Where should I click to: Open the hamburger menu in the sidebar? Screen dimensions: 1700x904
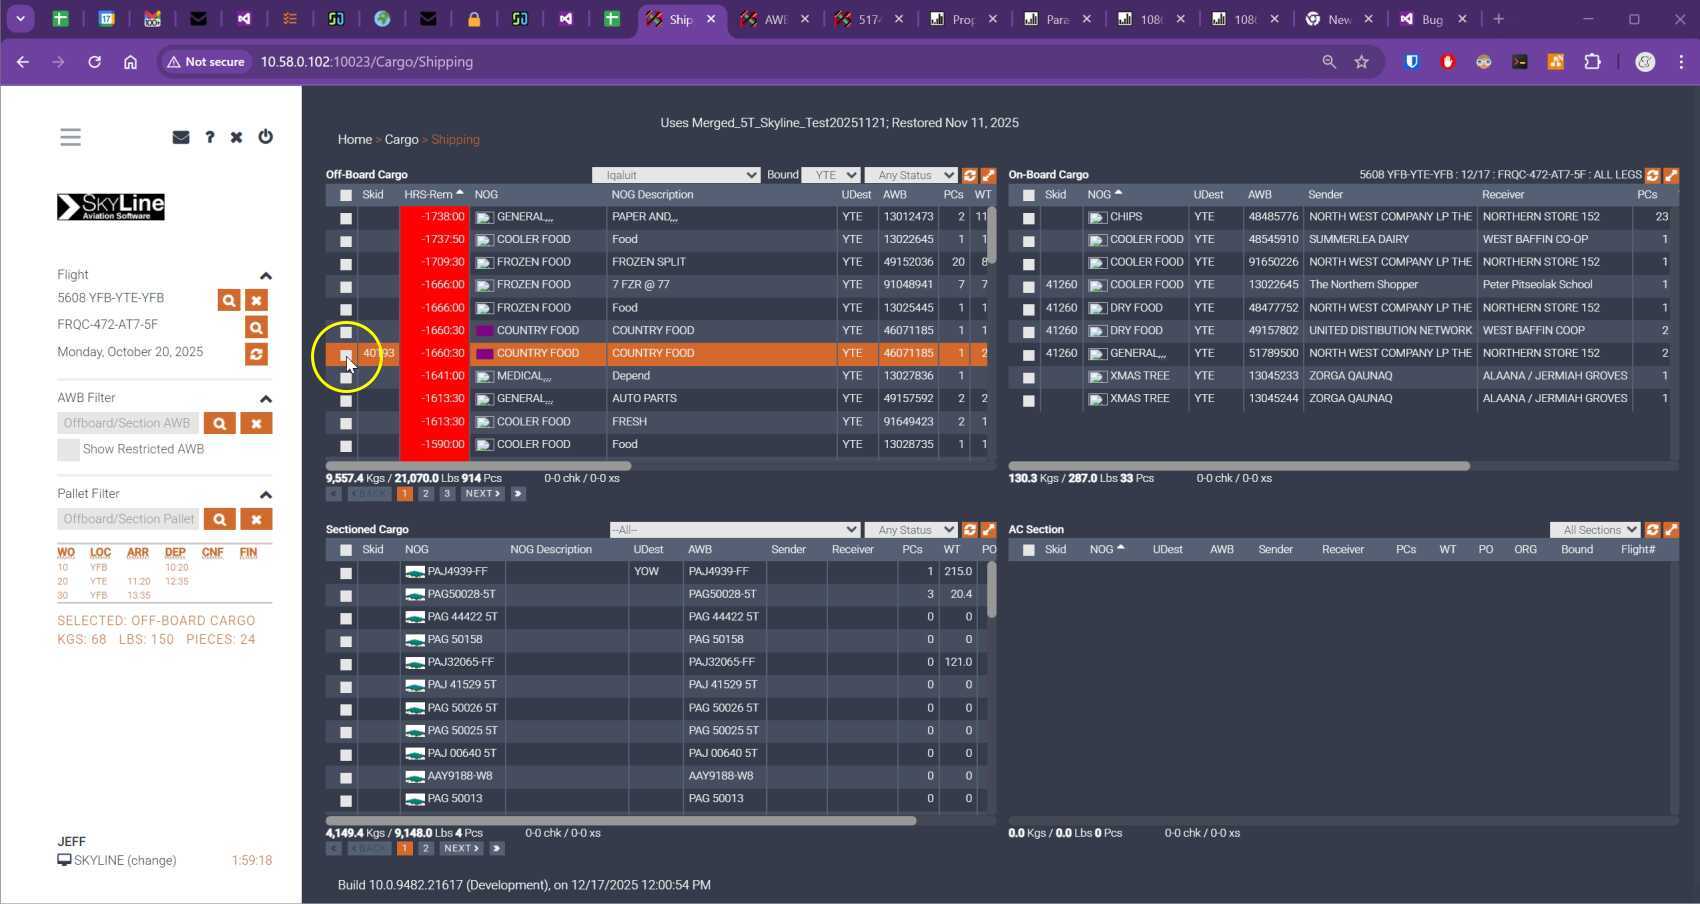70,137
